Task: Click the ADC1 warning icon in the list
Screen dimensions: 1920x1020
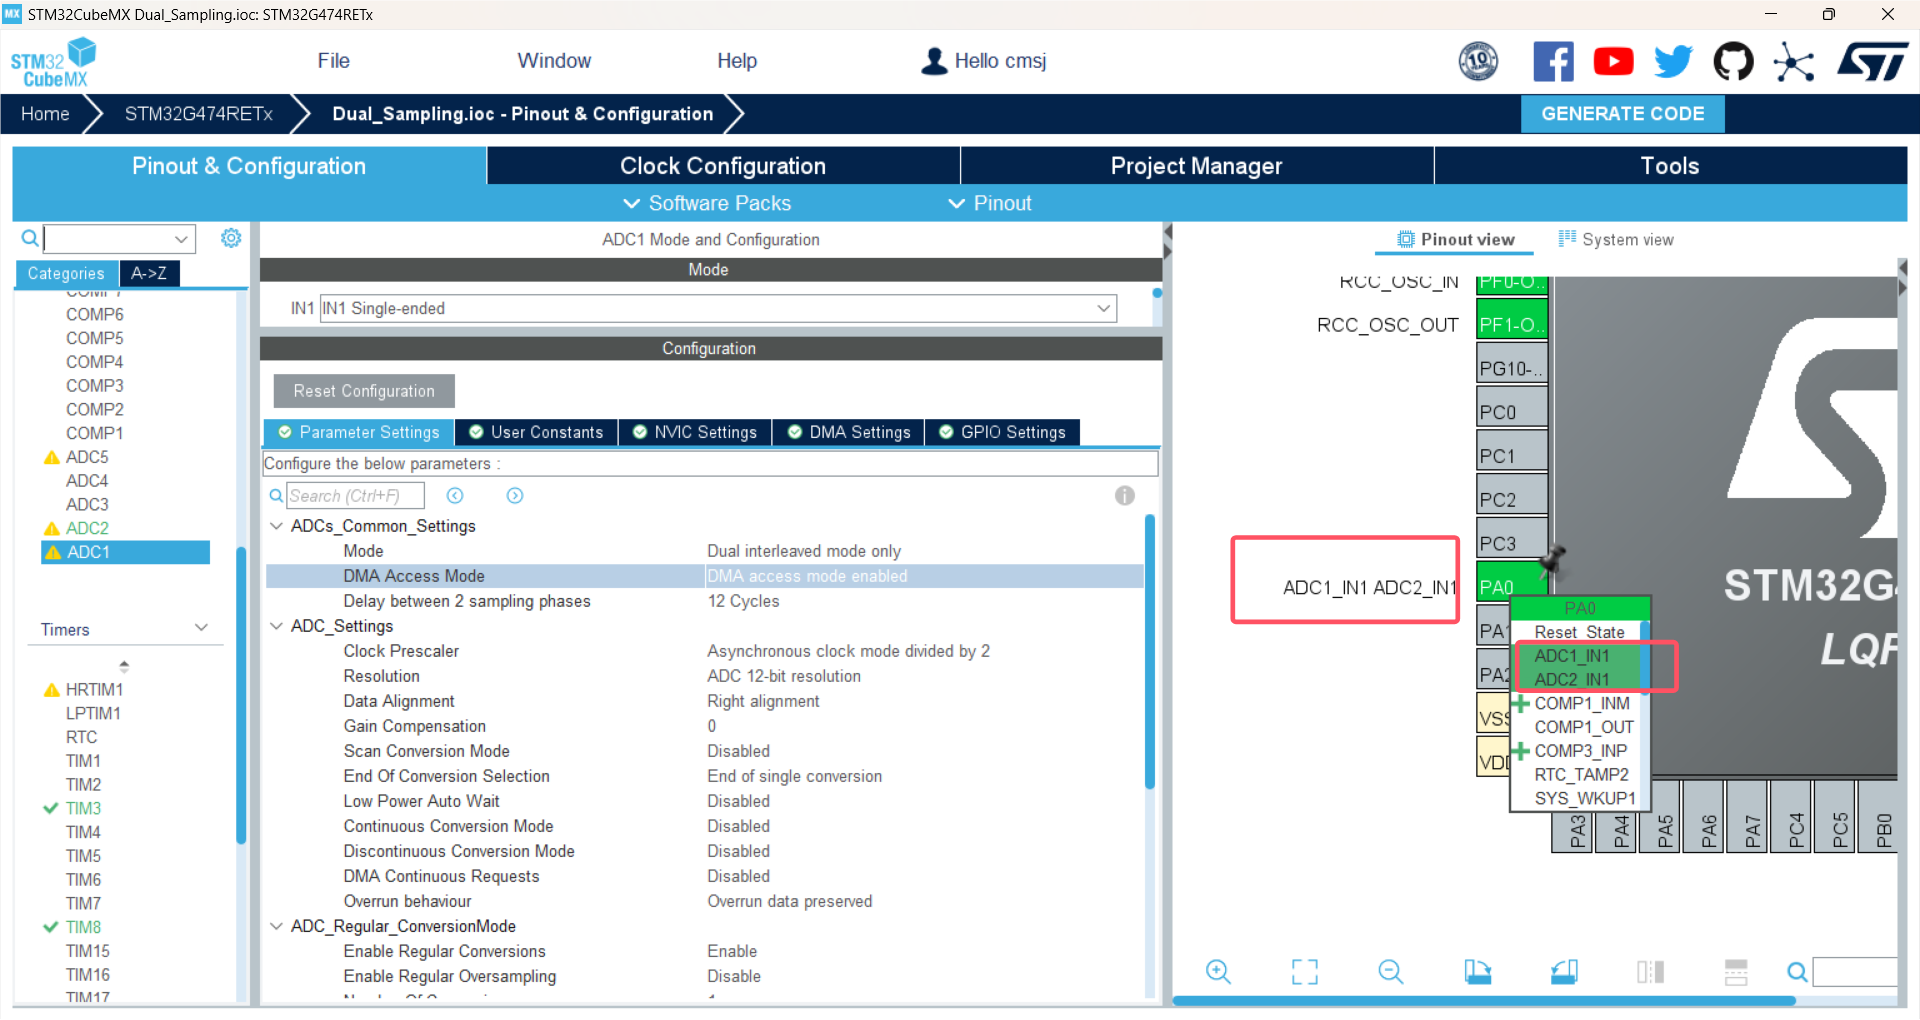Action: click(x=52, y=552)
